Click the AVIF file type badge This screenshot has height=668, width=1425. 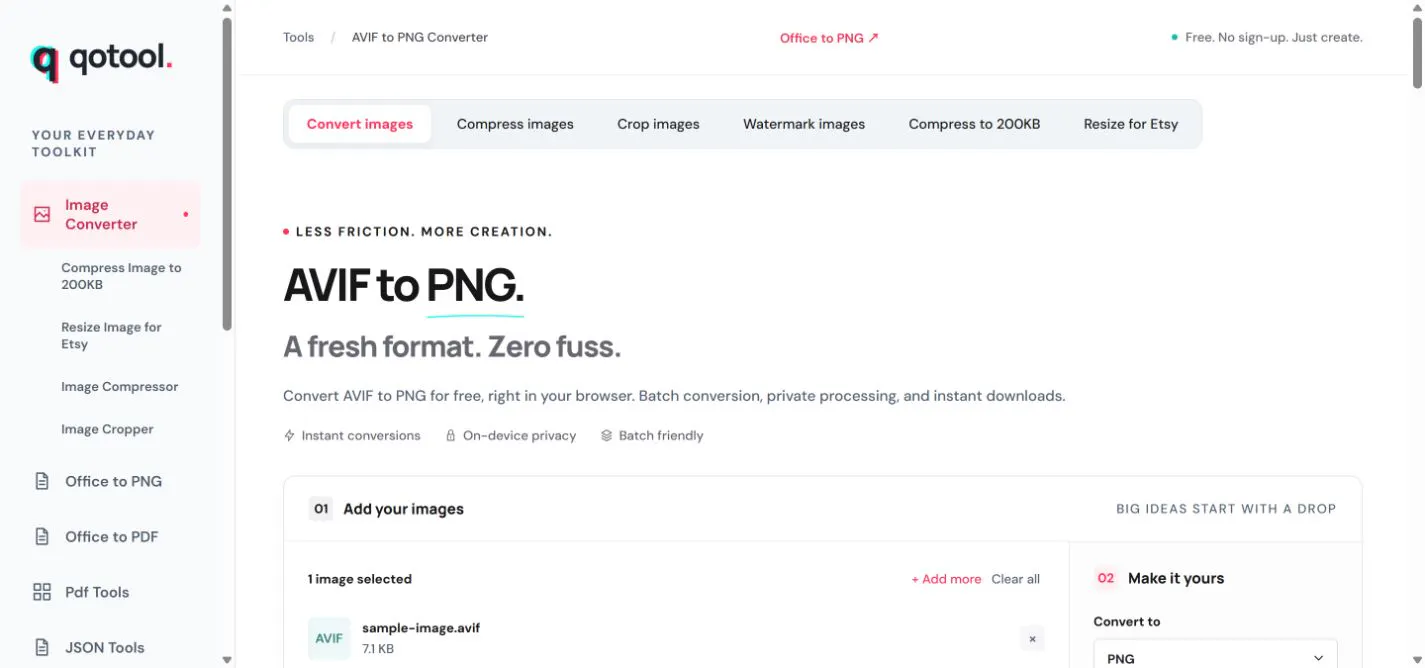click(x=329, y=638)
